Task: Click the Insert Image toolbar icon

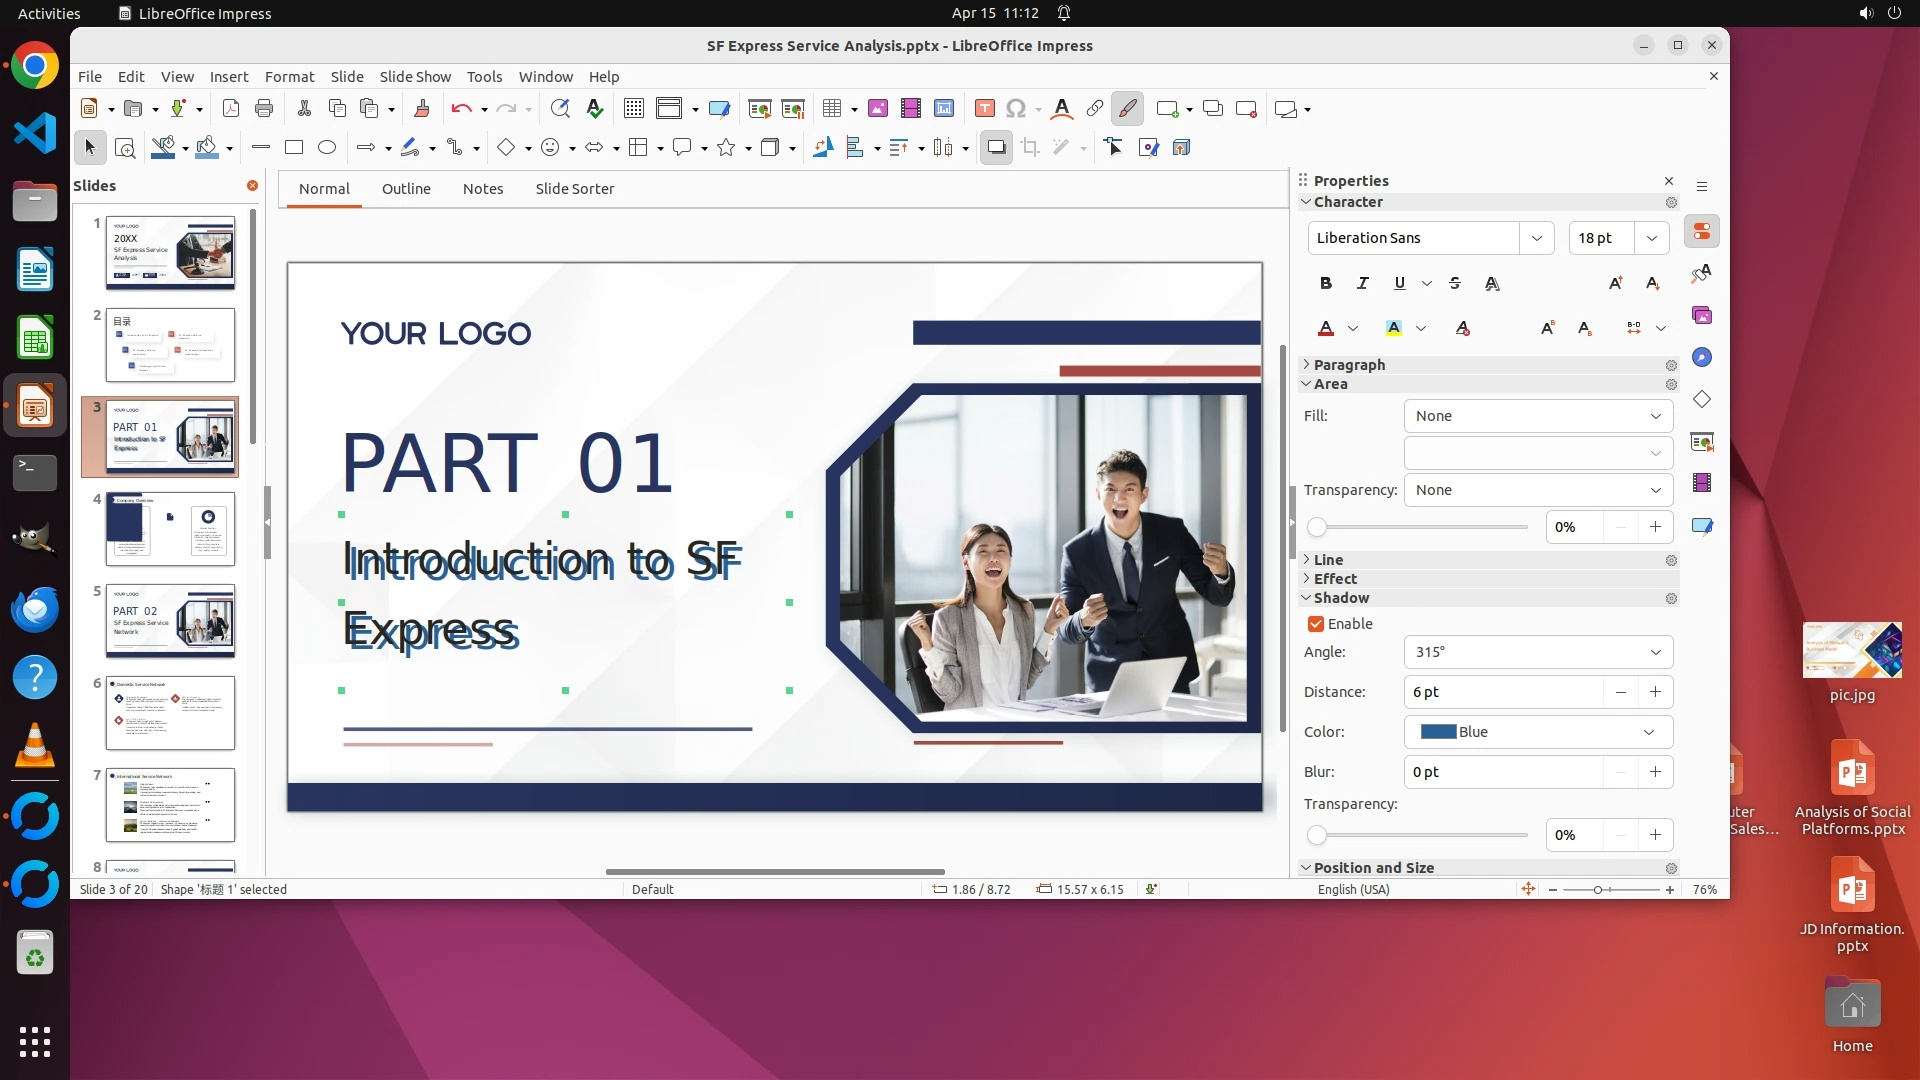Action: pos(878,109)
